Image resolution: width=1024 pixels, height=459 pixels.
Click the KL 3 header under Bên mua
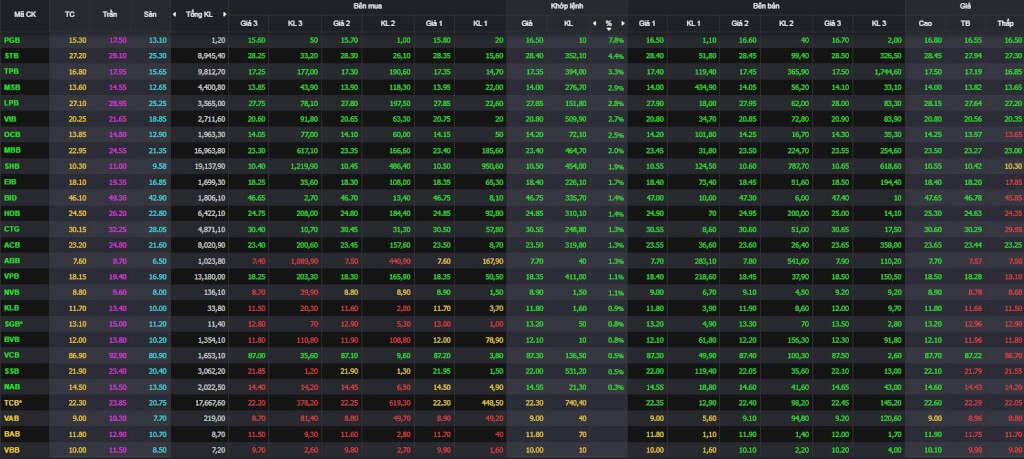295,24
